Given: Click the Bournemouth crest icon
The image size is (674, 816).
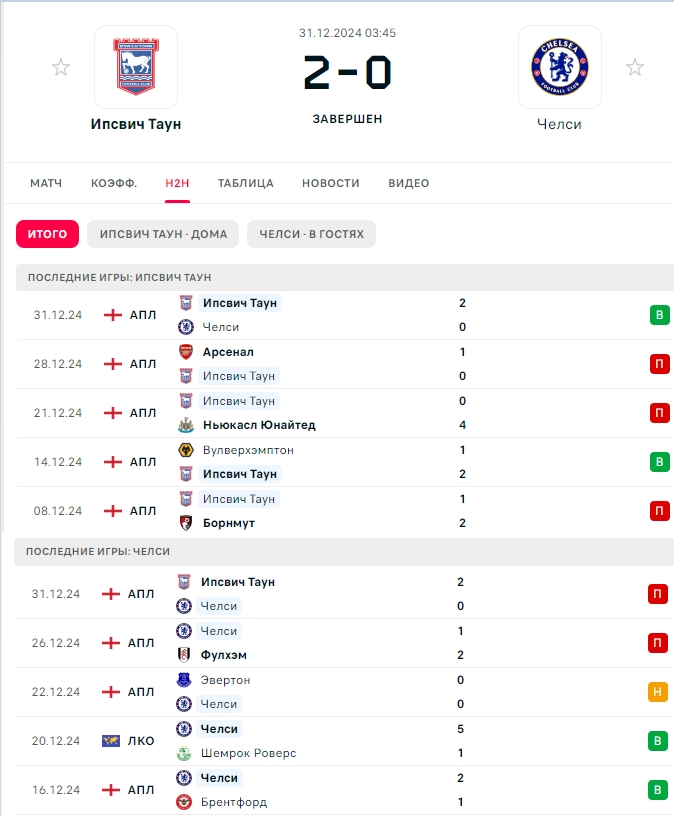Looking at the screenshot, I should 186,523.
